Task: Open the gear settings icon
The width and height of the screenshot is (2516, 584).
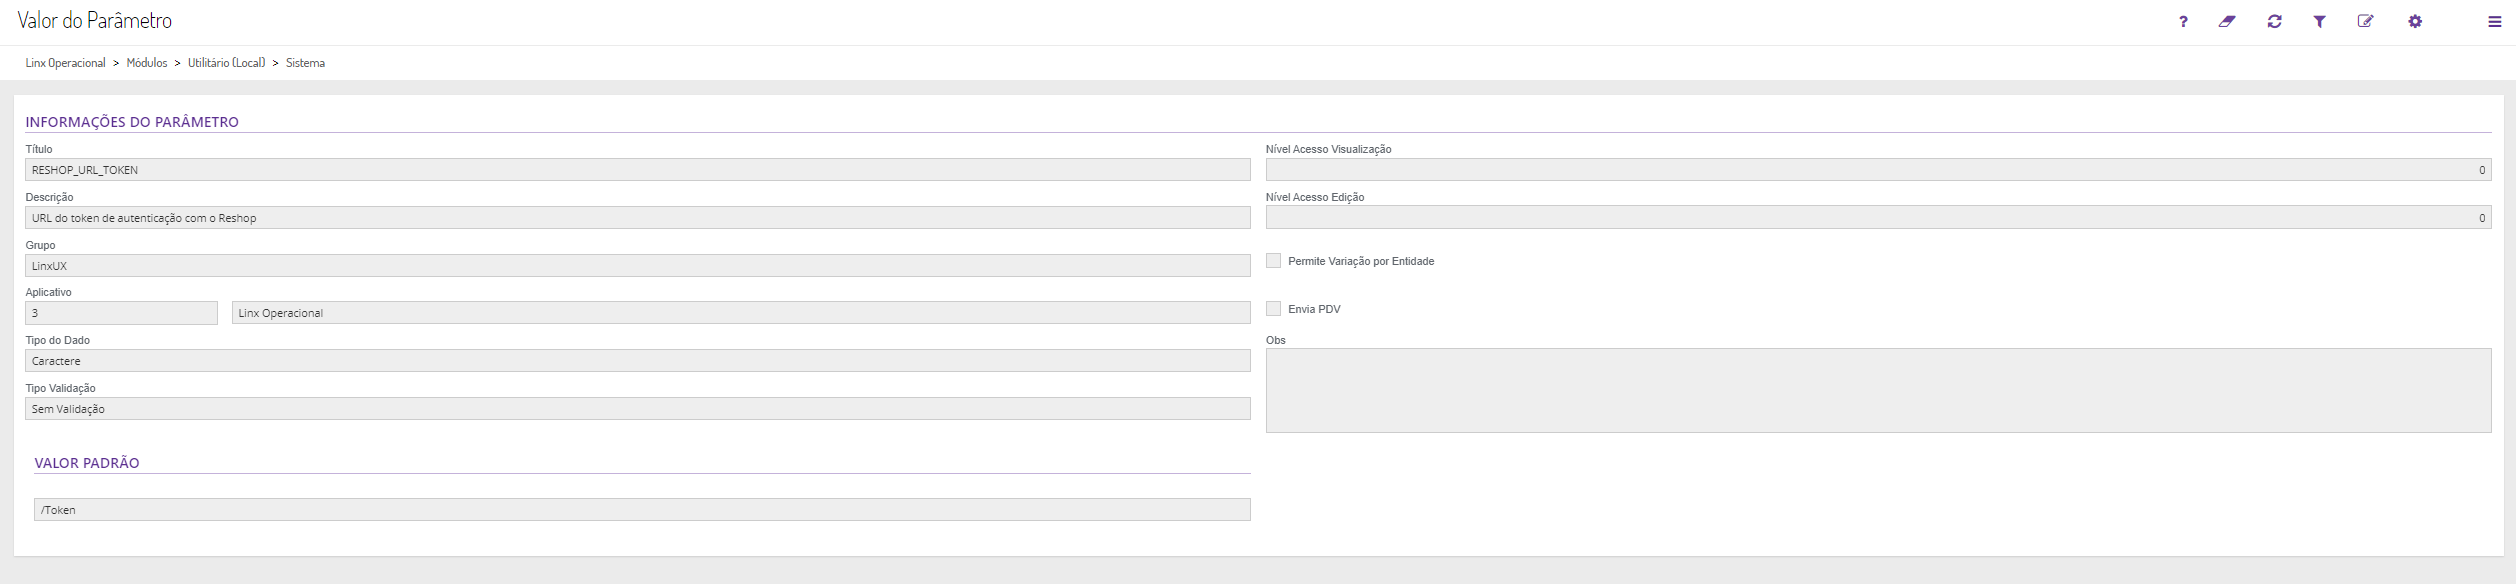Action: [x=2415, y=22]
